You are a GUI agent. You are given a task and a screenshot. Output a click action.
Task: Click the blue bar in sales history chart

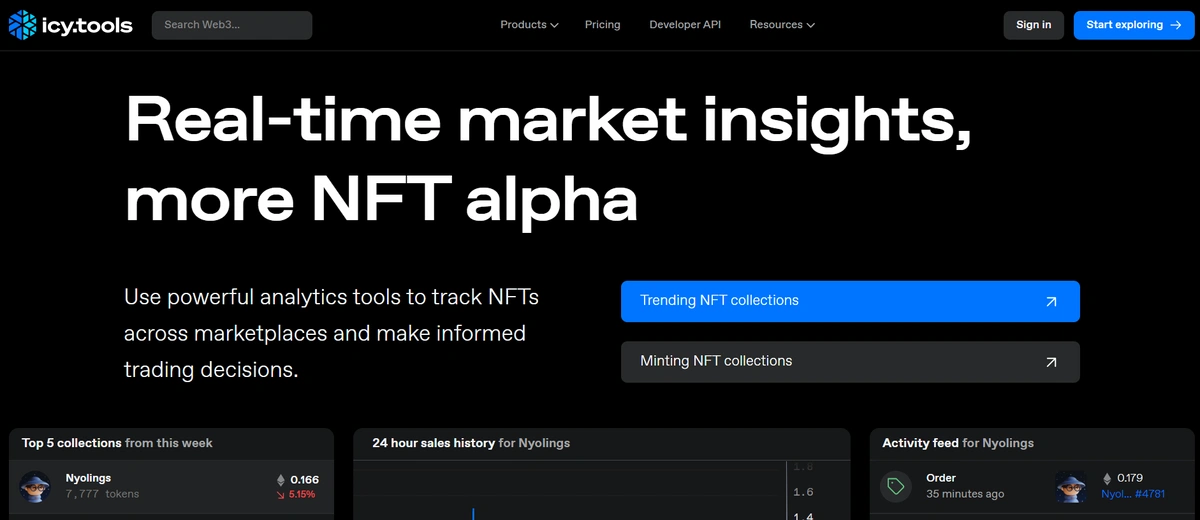tap(473, 513)
